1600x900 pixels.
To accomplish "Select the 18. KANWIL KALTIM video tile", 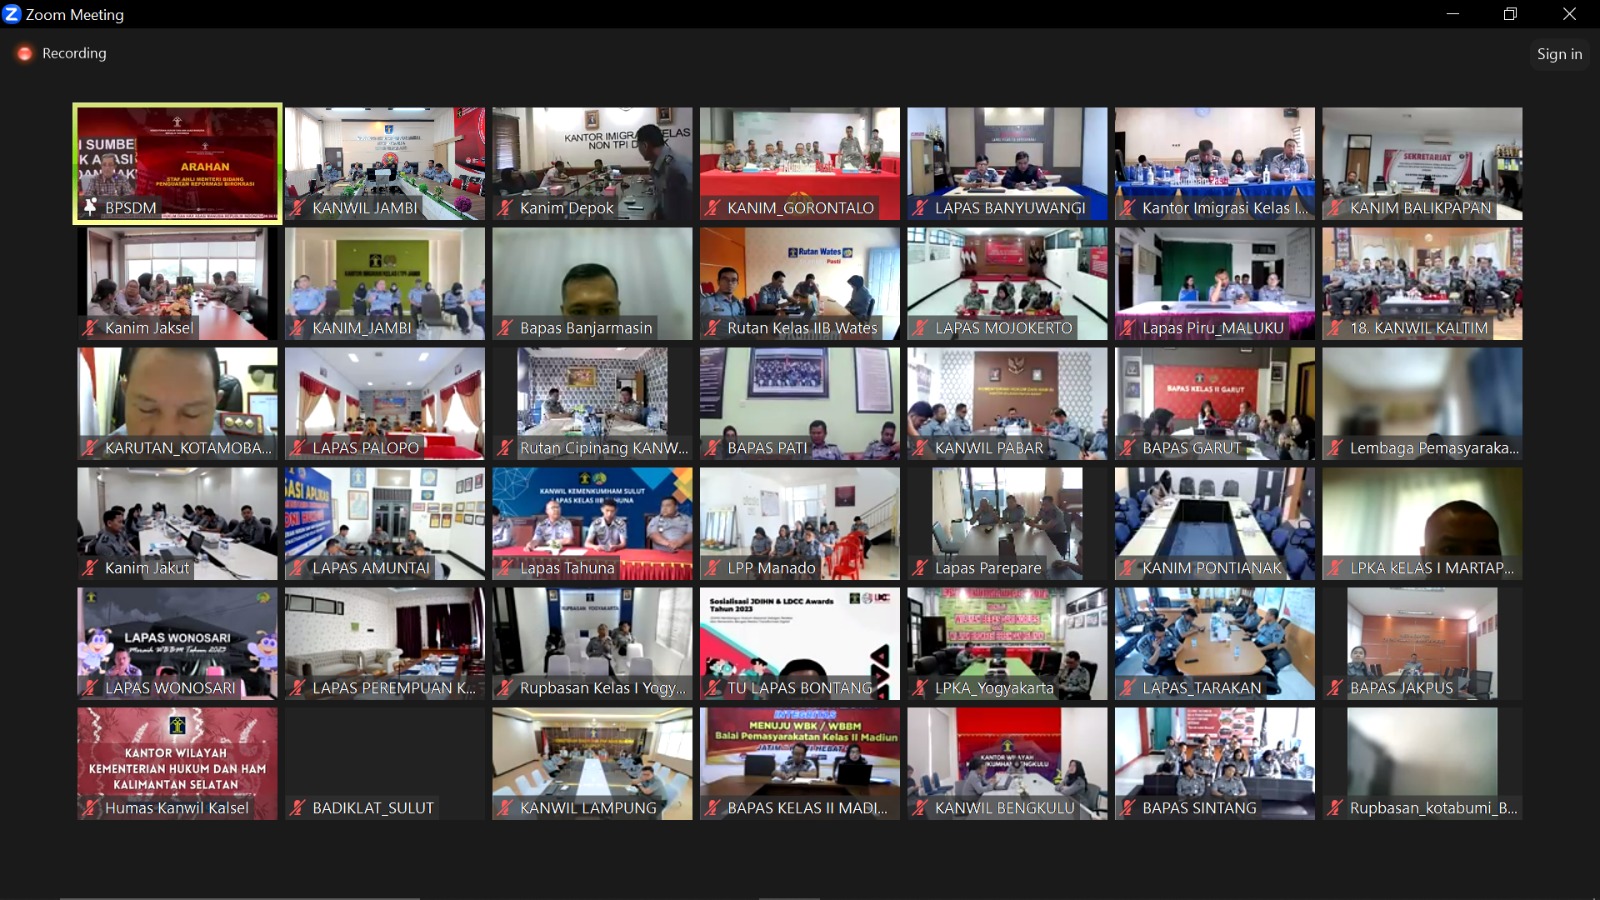I will pos(1421,280).
